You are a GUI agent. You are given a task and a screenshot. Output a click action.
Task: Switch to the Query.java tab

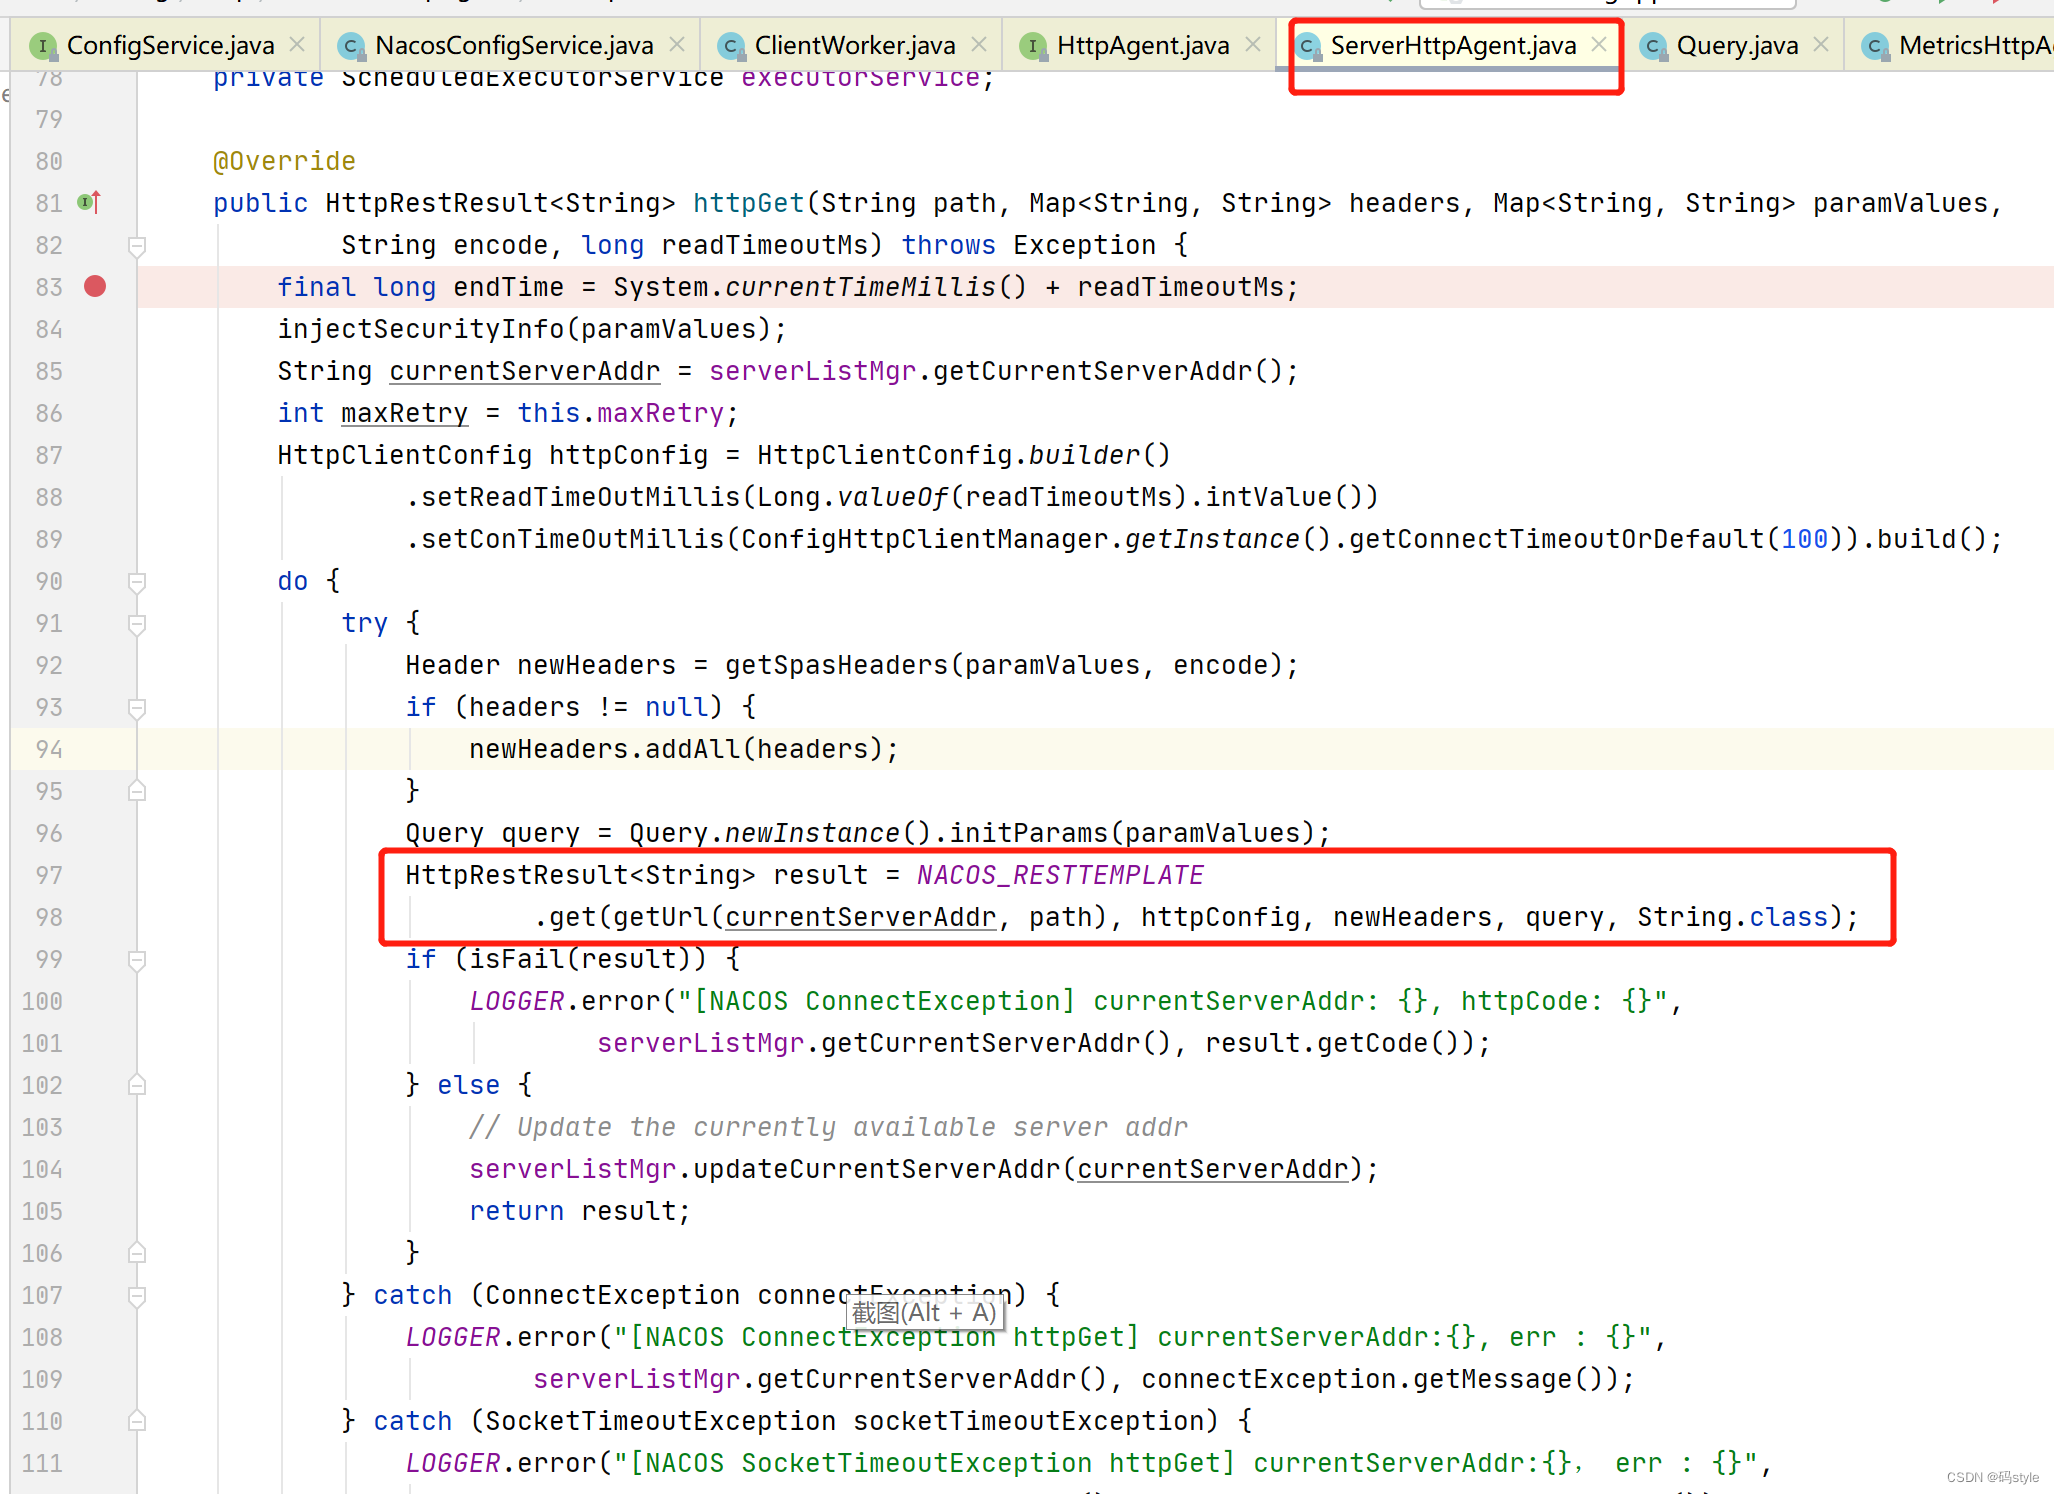(x=1737, y=45)
